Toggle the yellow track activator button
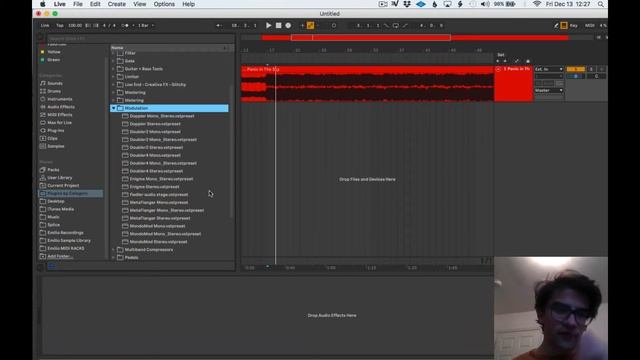This screenshot has height=360, width=640. [x=576, y=69]
